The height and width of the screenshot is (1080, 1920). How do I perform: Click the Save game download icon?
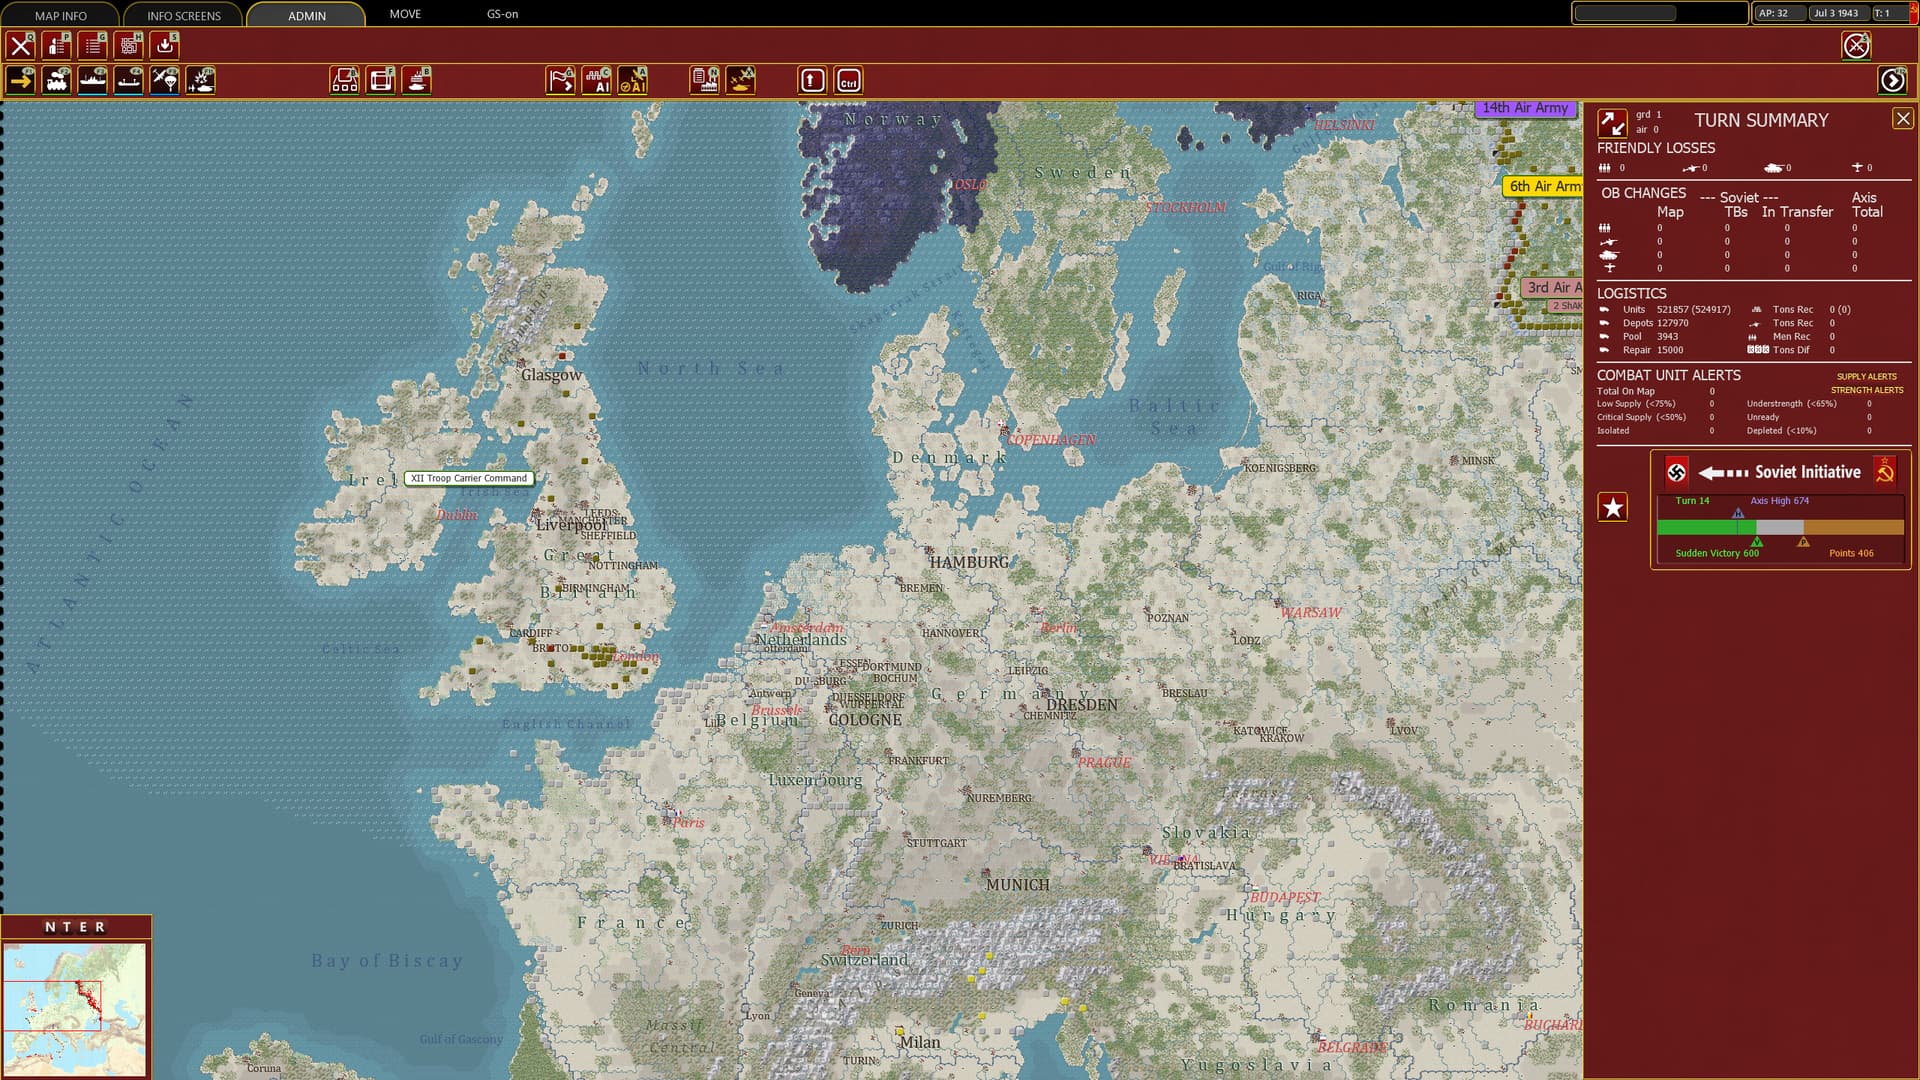click(x=165, y=45)
